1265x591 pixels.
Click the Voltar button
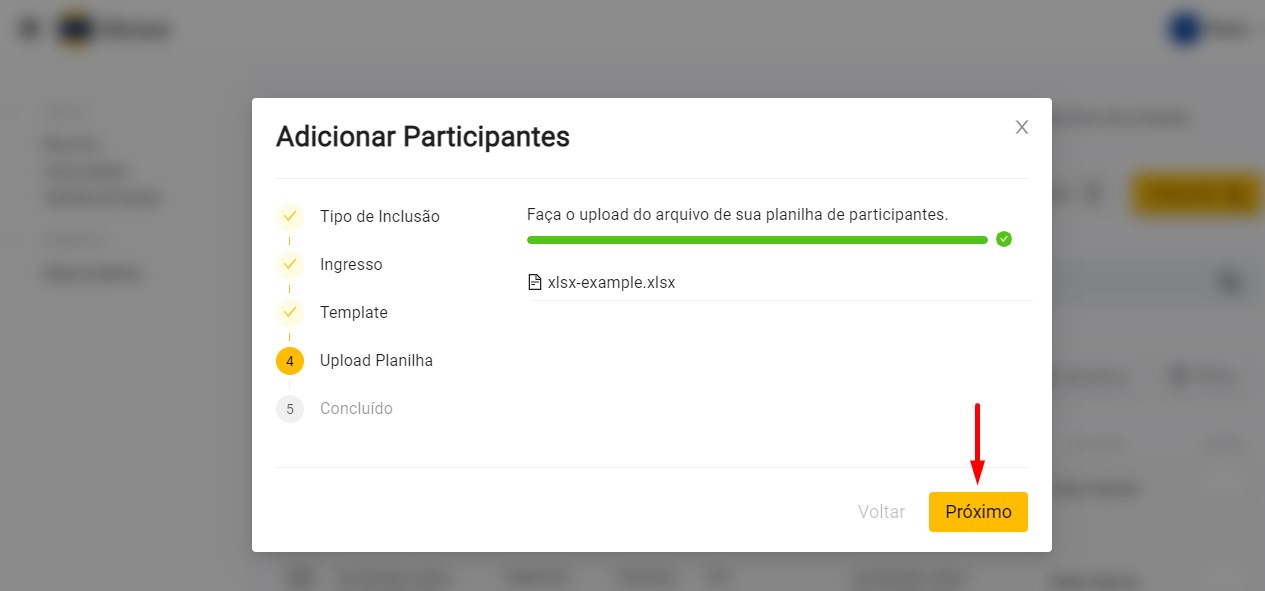click(x=881, y=512)
